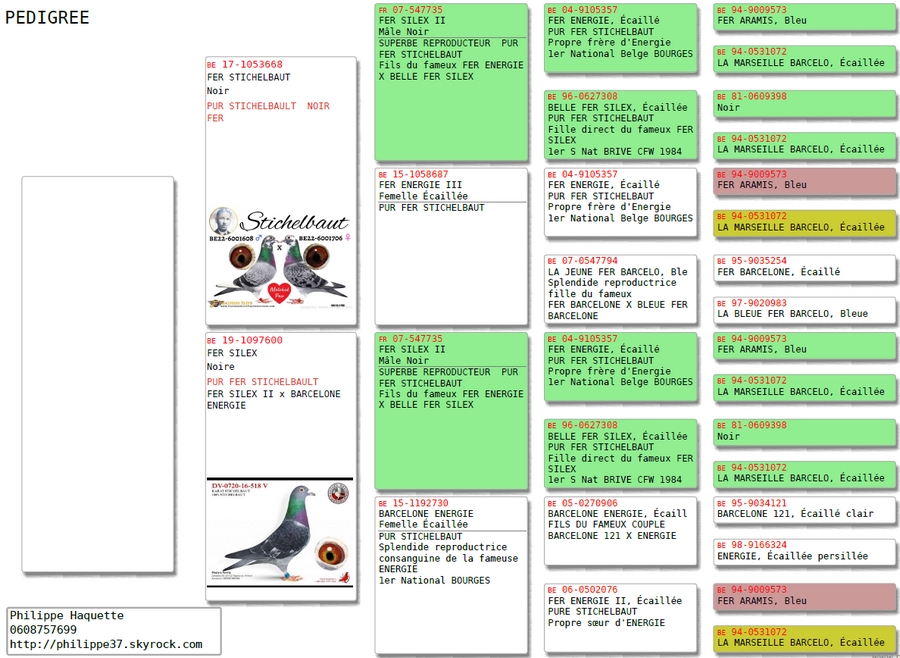
Task: Click the PEDIGREE page title
Action: pyautogui.click(x=47, y=18)
